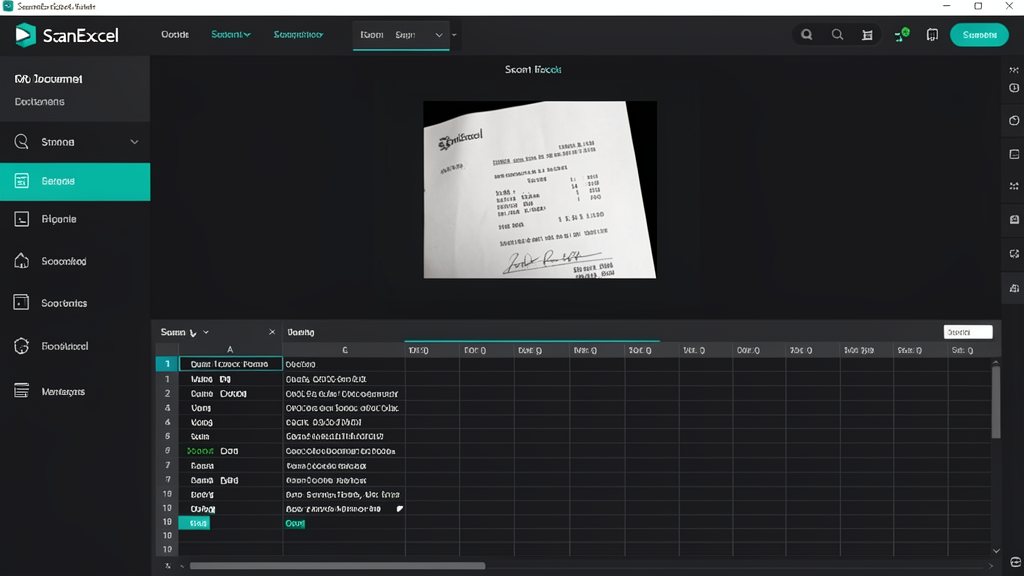Click the device icon beside the teal button
This screenshot has width=1024, height=576.
pyautogui.click(x=932, y=35)
